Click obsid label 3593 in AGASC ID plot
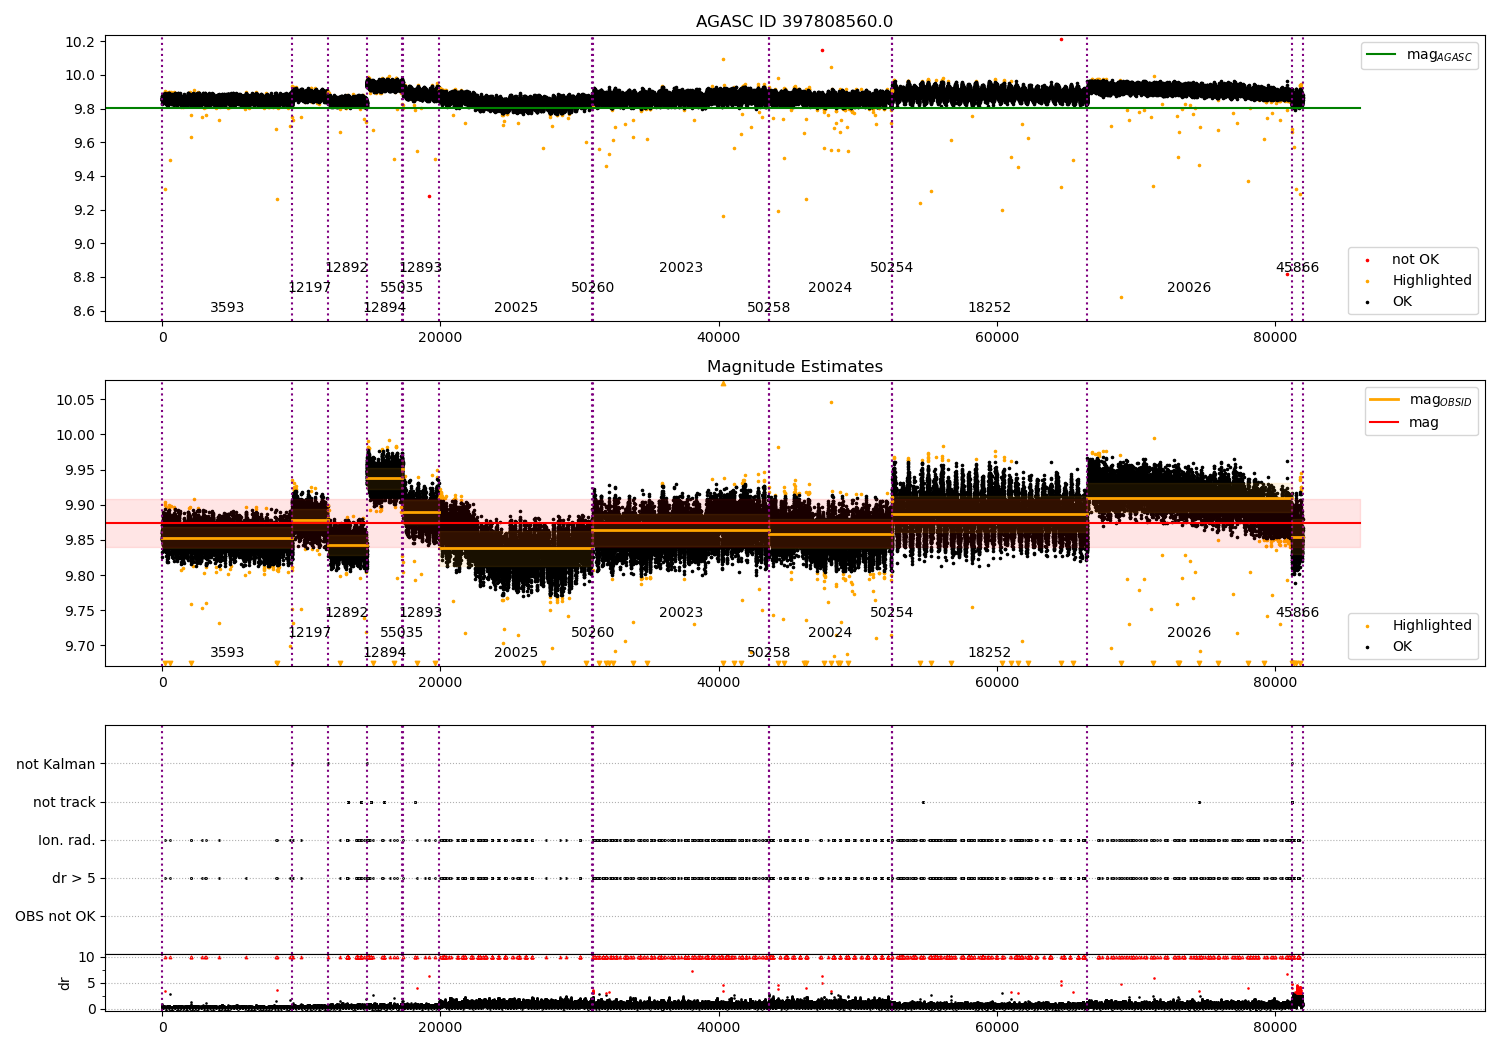The image size is (1500, 1050). pos(227,308)
